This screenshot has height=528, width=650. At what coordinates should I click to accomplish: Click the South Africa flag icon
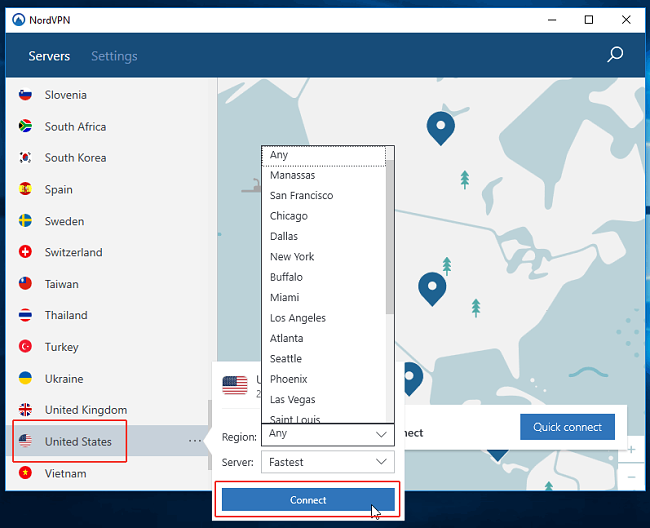click(x=25, y=126)
